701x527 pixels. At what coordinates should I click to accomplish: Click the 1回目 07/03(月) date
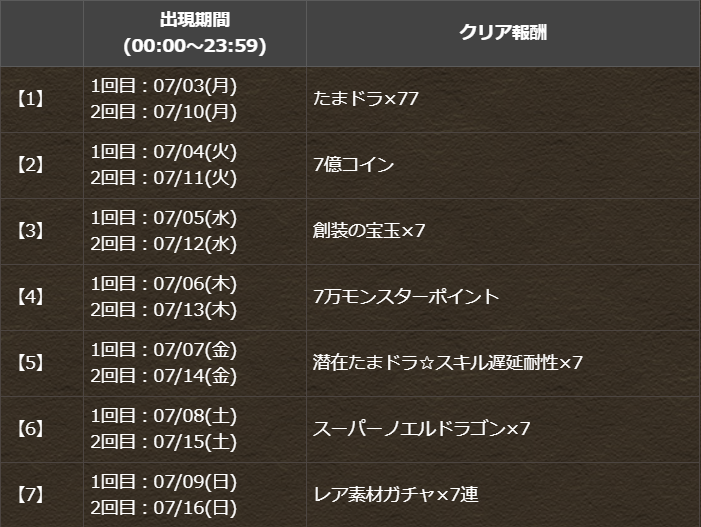click(x=164, y=86)
